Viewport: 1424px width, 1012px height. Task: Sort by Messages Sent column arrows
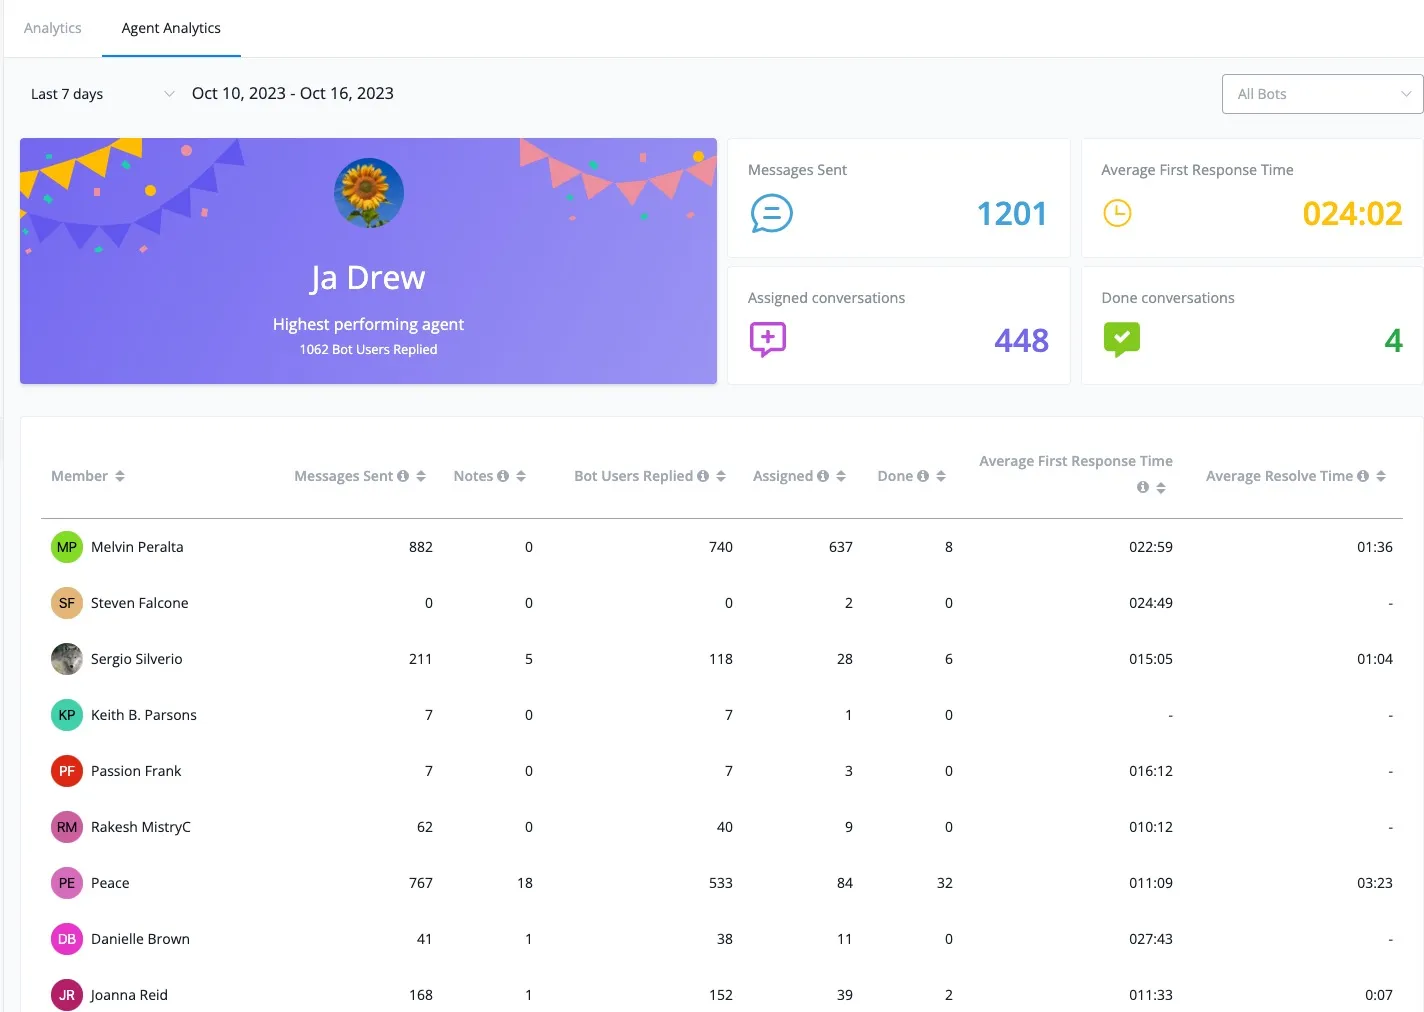pos(421,476)
